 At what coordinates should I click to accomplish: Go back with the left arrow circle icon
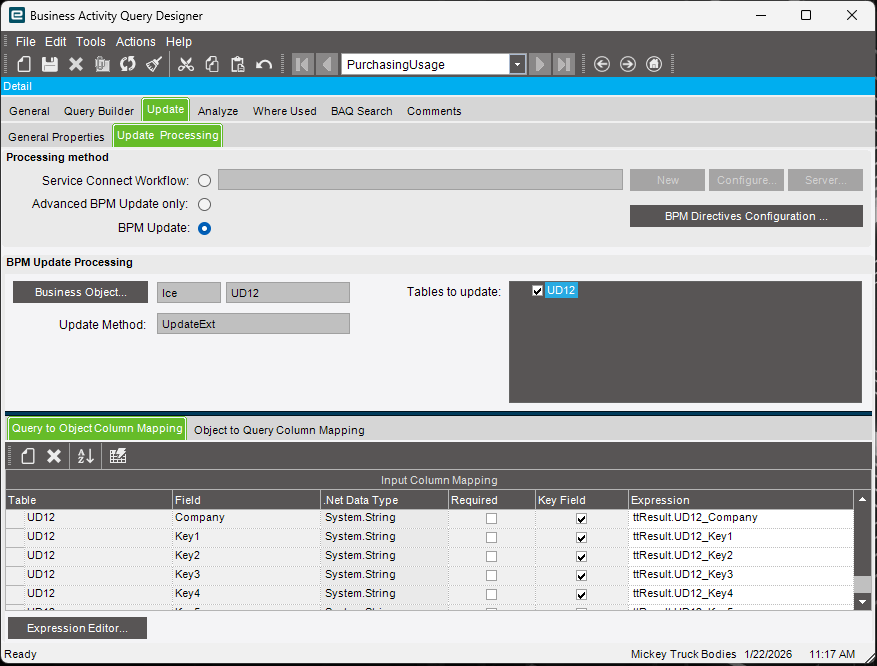602,64
